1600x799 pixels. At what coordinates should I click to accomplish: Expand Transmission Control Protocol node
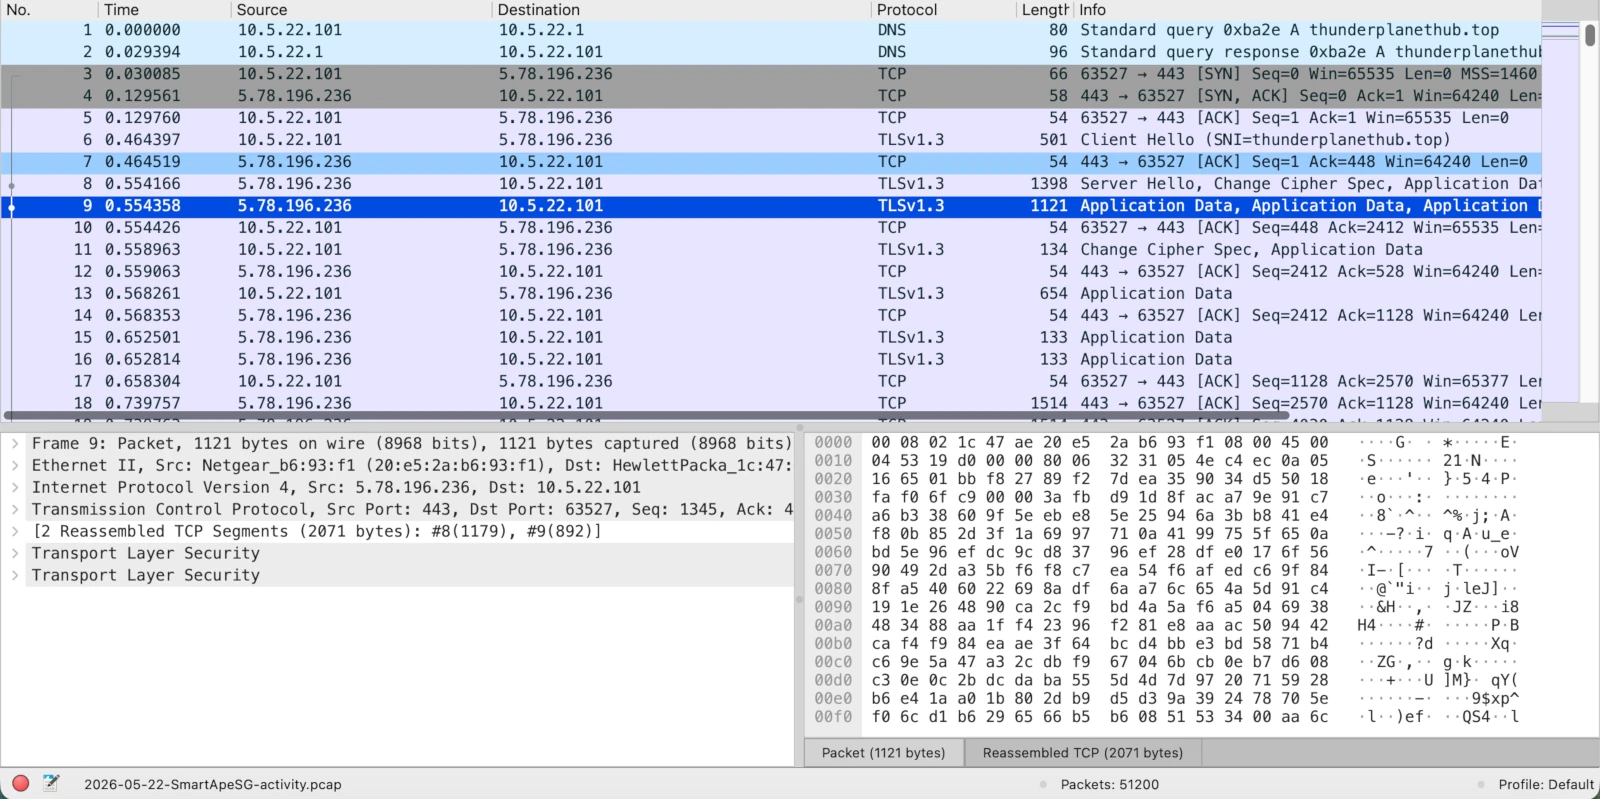tap(15, 509)
